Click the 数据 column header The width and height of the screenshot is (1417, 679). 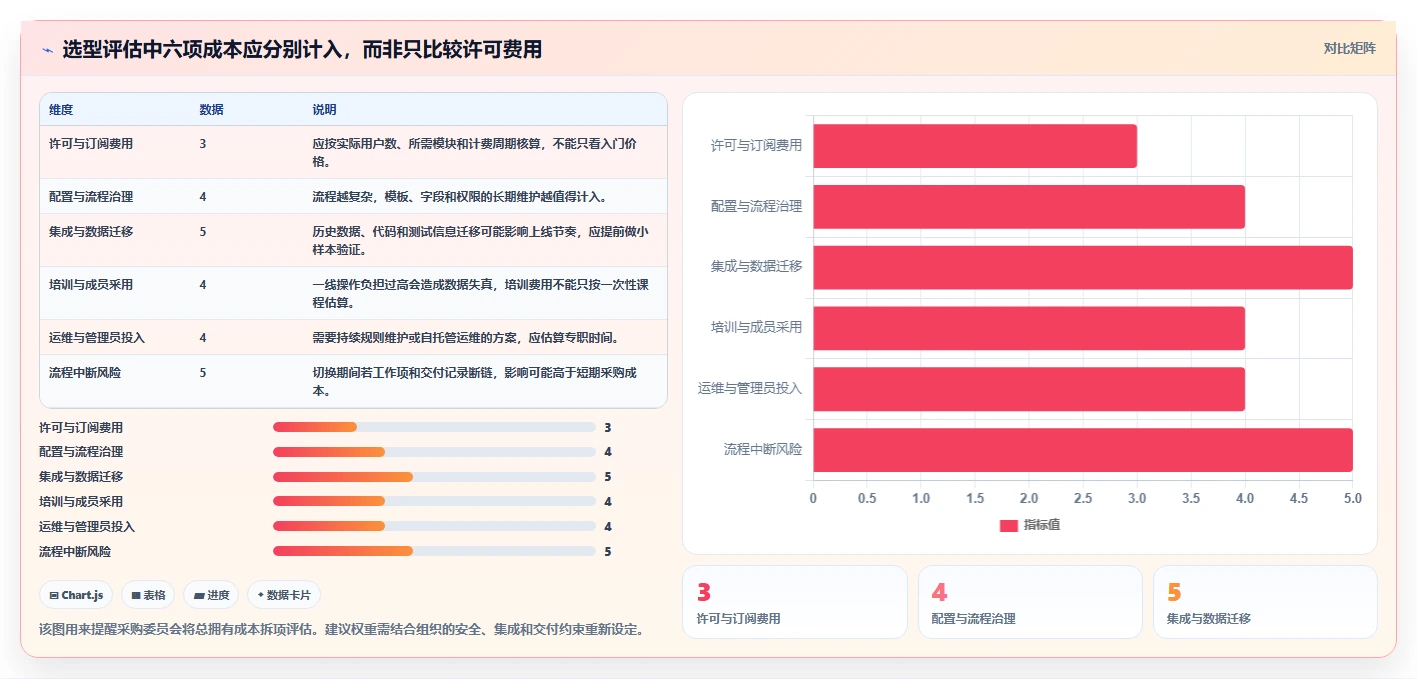(211, 110)
